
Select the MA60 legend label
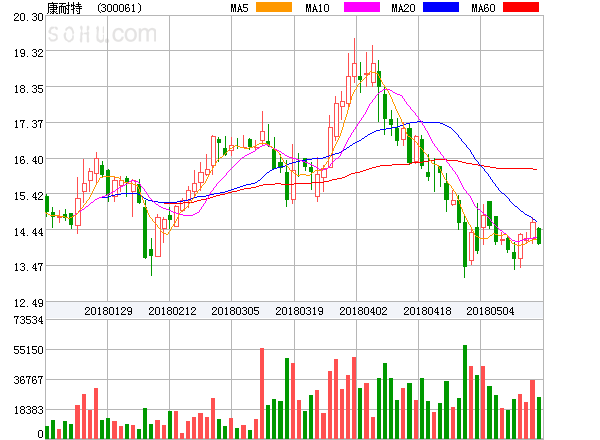point(483,8)
